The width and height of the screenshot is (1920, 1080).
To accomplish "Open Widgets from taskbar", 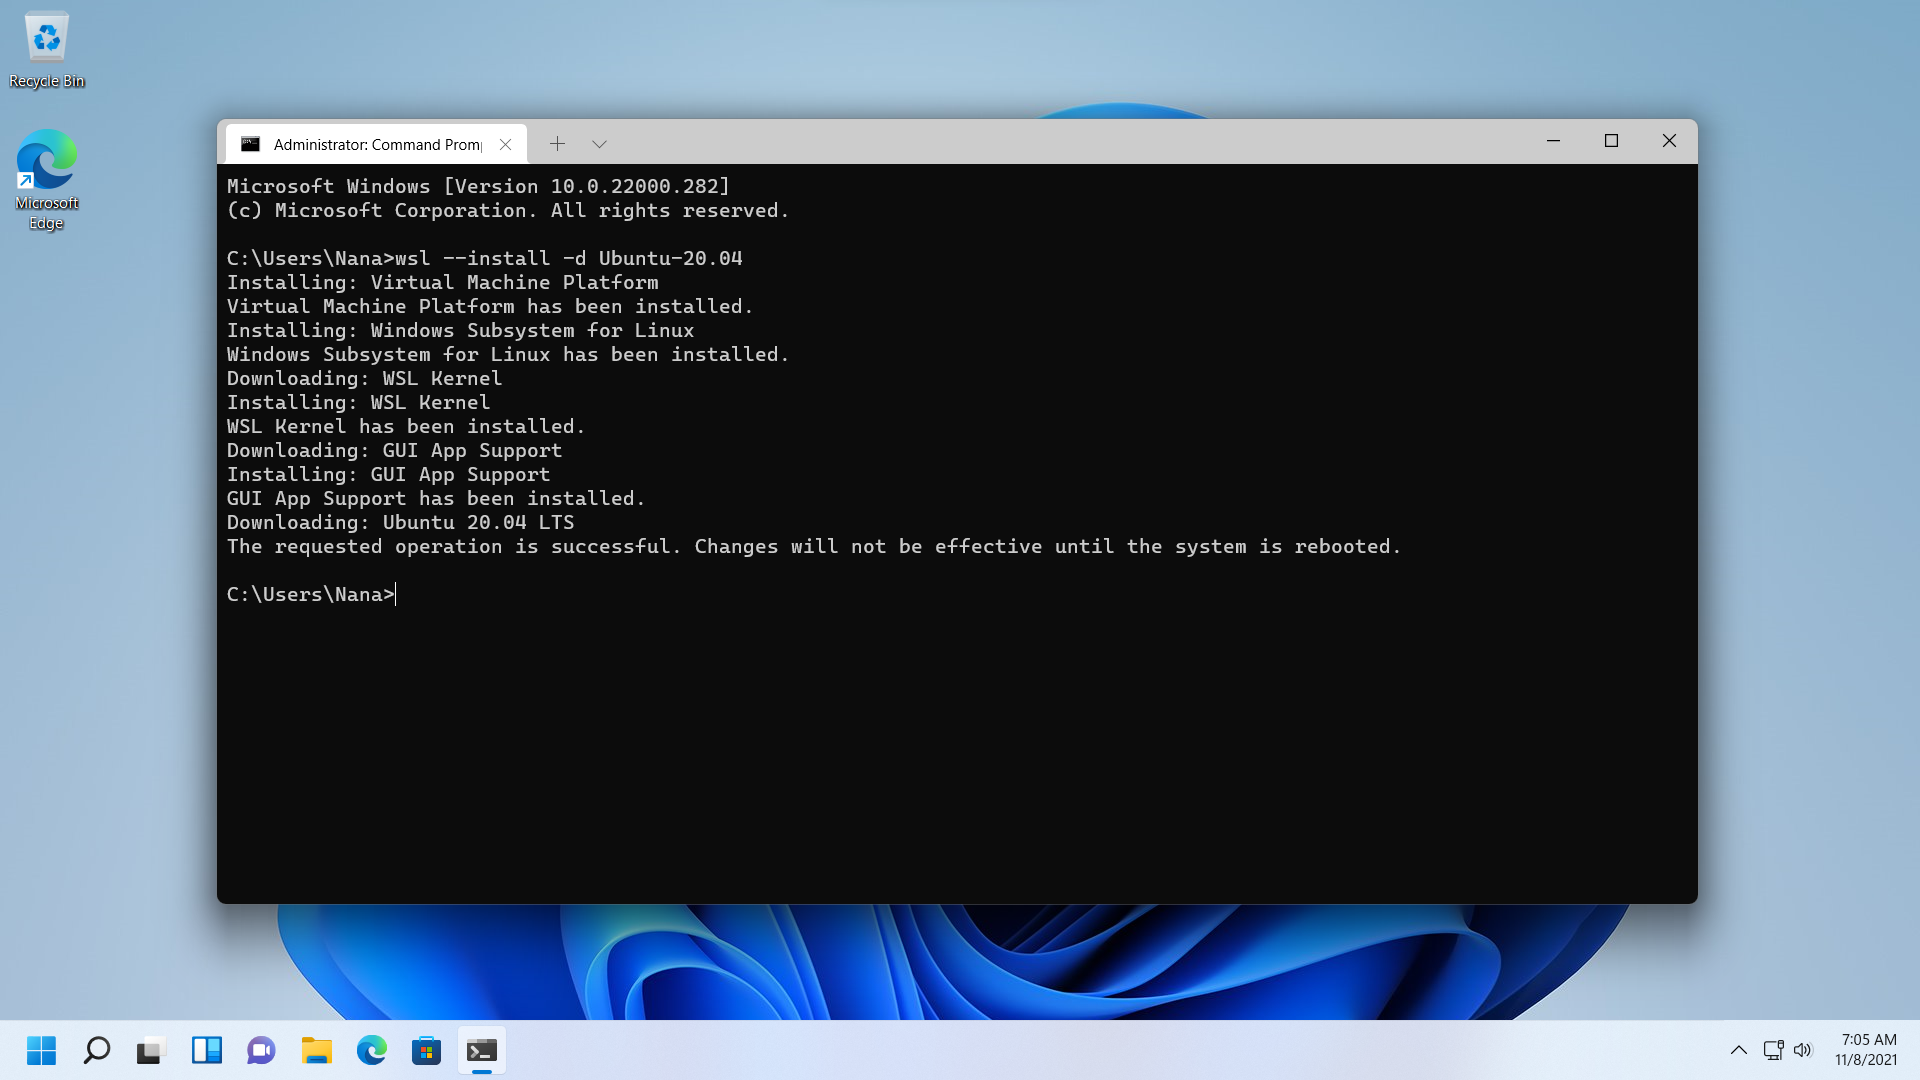I will tap(206, 1050).
